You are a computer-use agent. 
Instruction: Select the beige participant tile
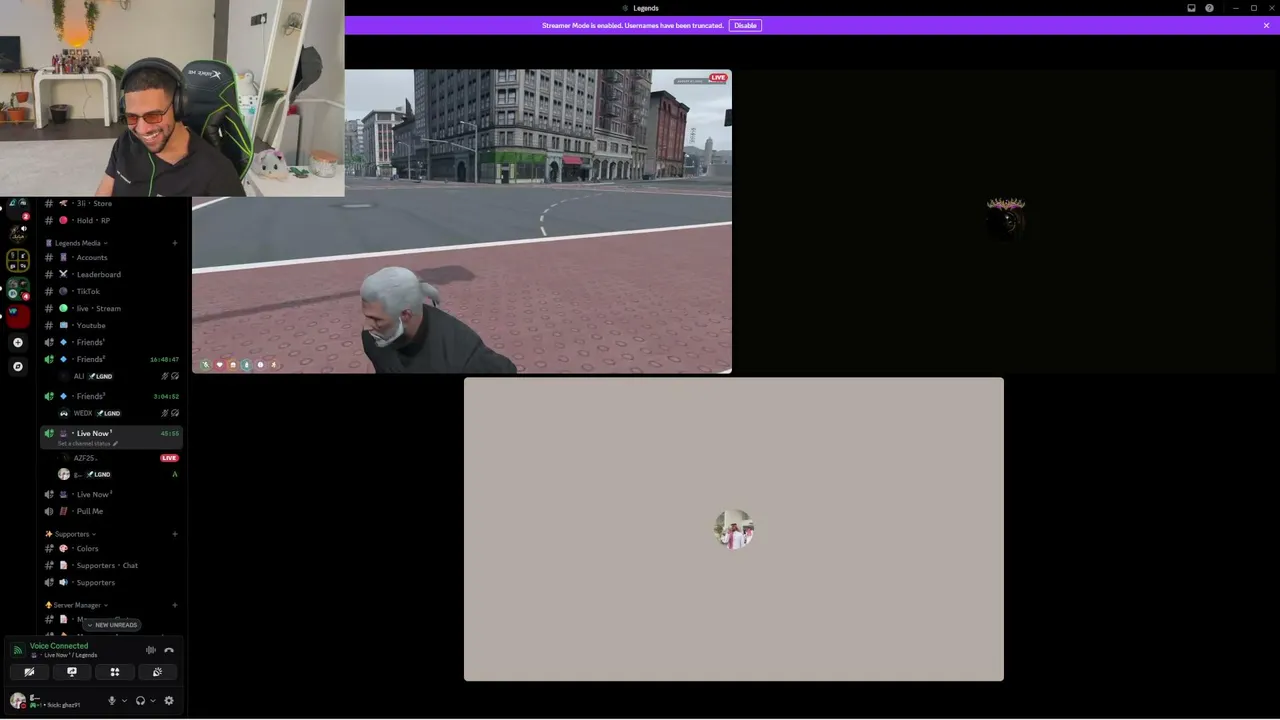(x=734, y=529)
